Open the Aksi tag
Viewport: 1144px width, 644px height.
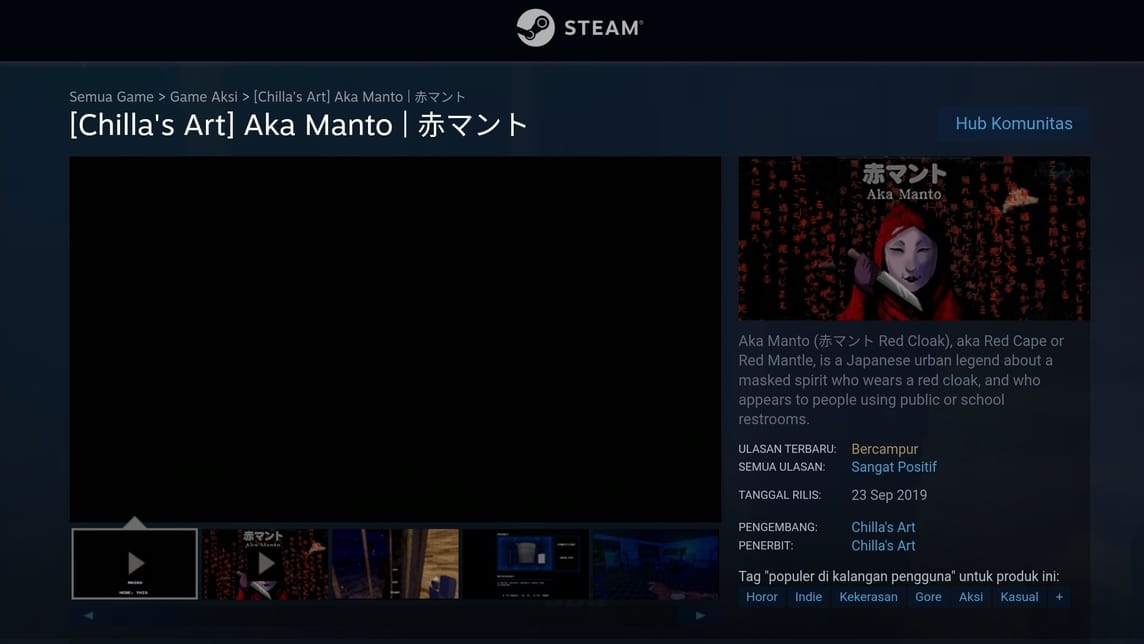click(971, 597)
